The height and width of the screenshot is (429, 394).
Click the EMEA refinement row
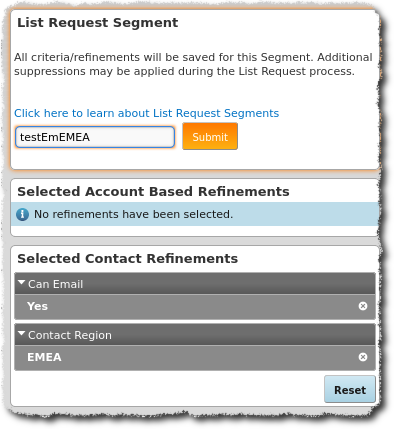tap(195, 357)
